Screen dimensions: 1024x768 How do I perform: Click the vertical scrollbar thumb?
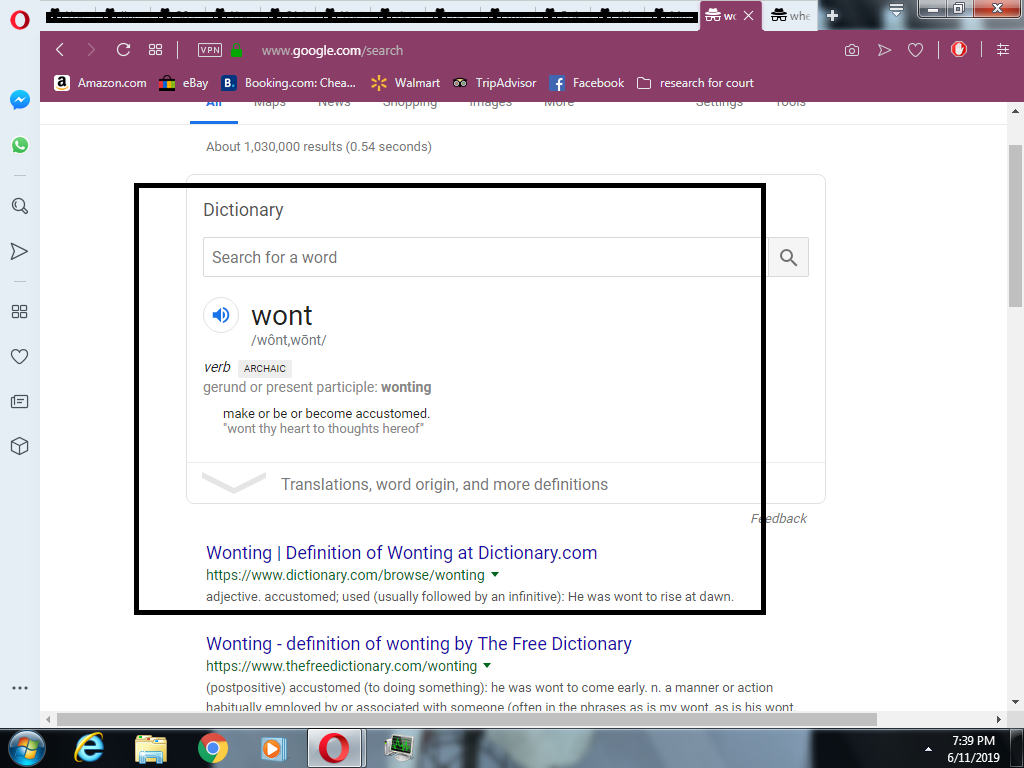[x=1016, y=225]
